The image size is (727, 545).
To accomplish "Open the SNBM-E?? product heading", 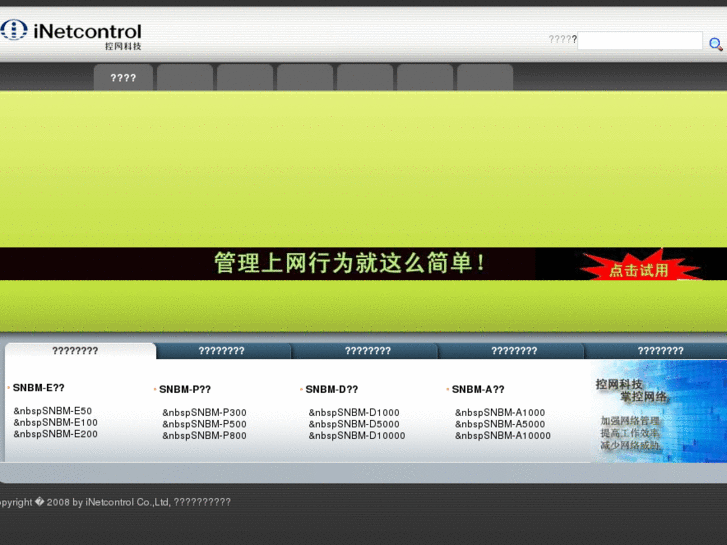I will (38, 388).
